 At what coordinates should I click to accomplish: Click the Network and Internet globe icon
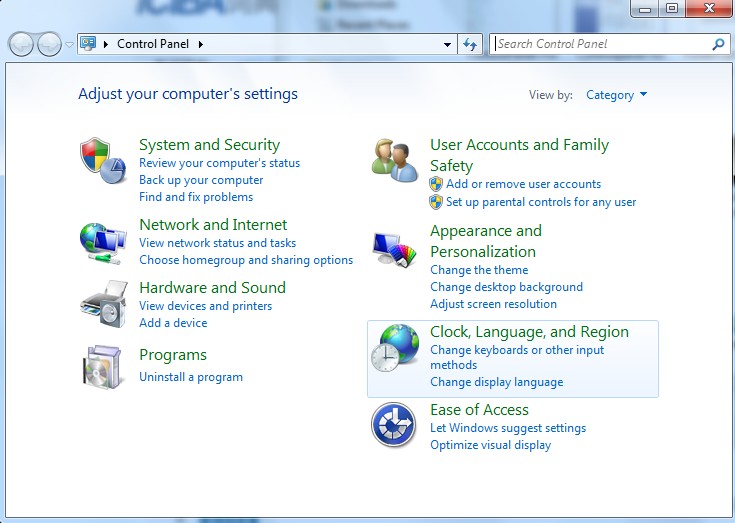[x=103, y=244]
